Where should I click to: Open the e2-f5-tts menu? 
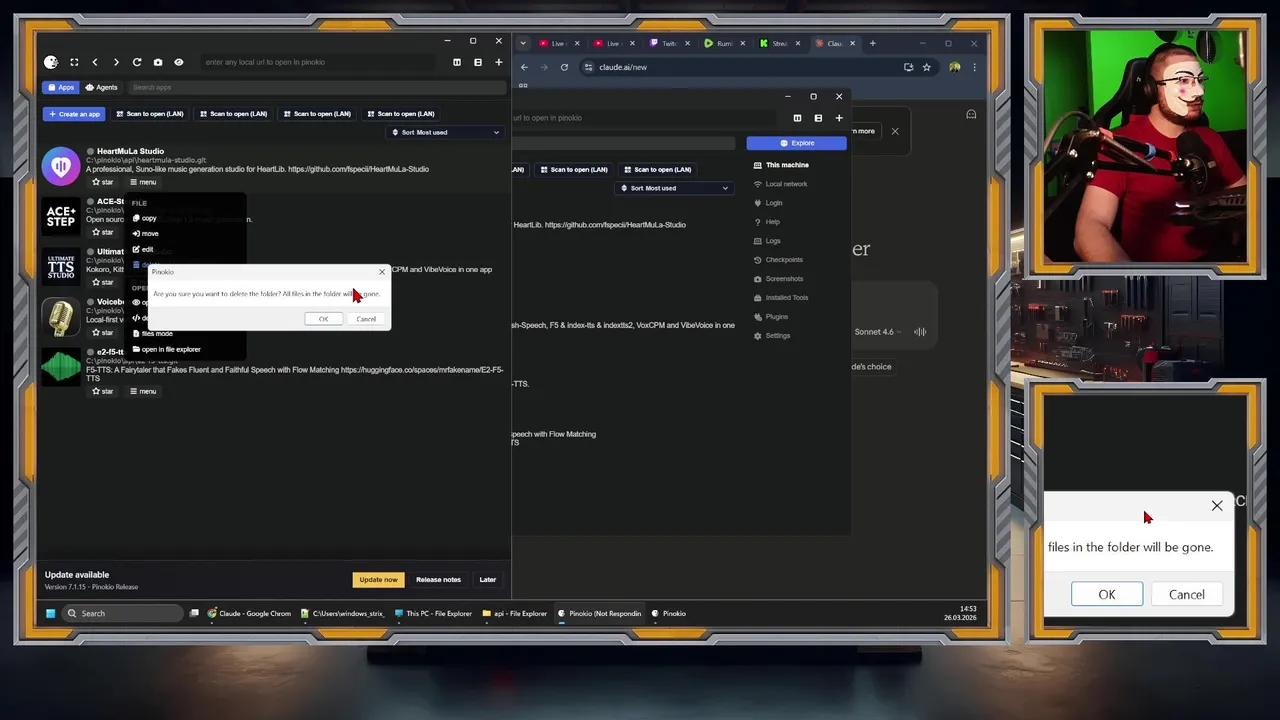click(144, 391)
